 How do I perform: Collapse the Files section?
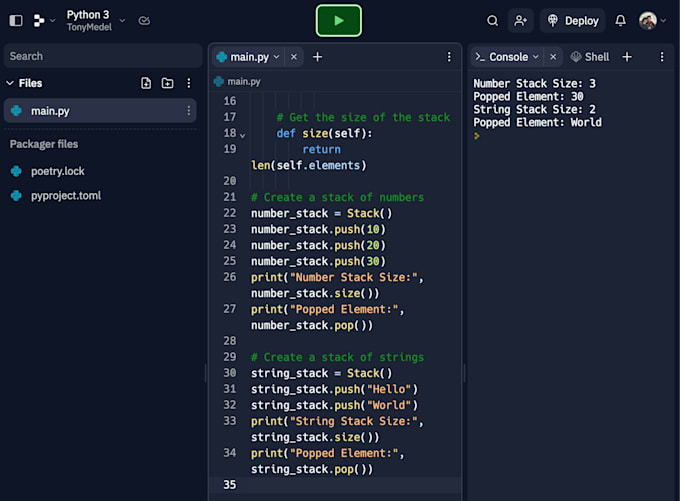click(x=10, y=83)
